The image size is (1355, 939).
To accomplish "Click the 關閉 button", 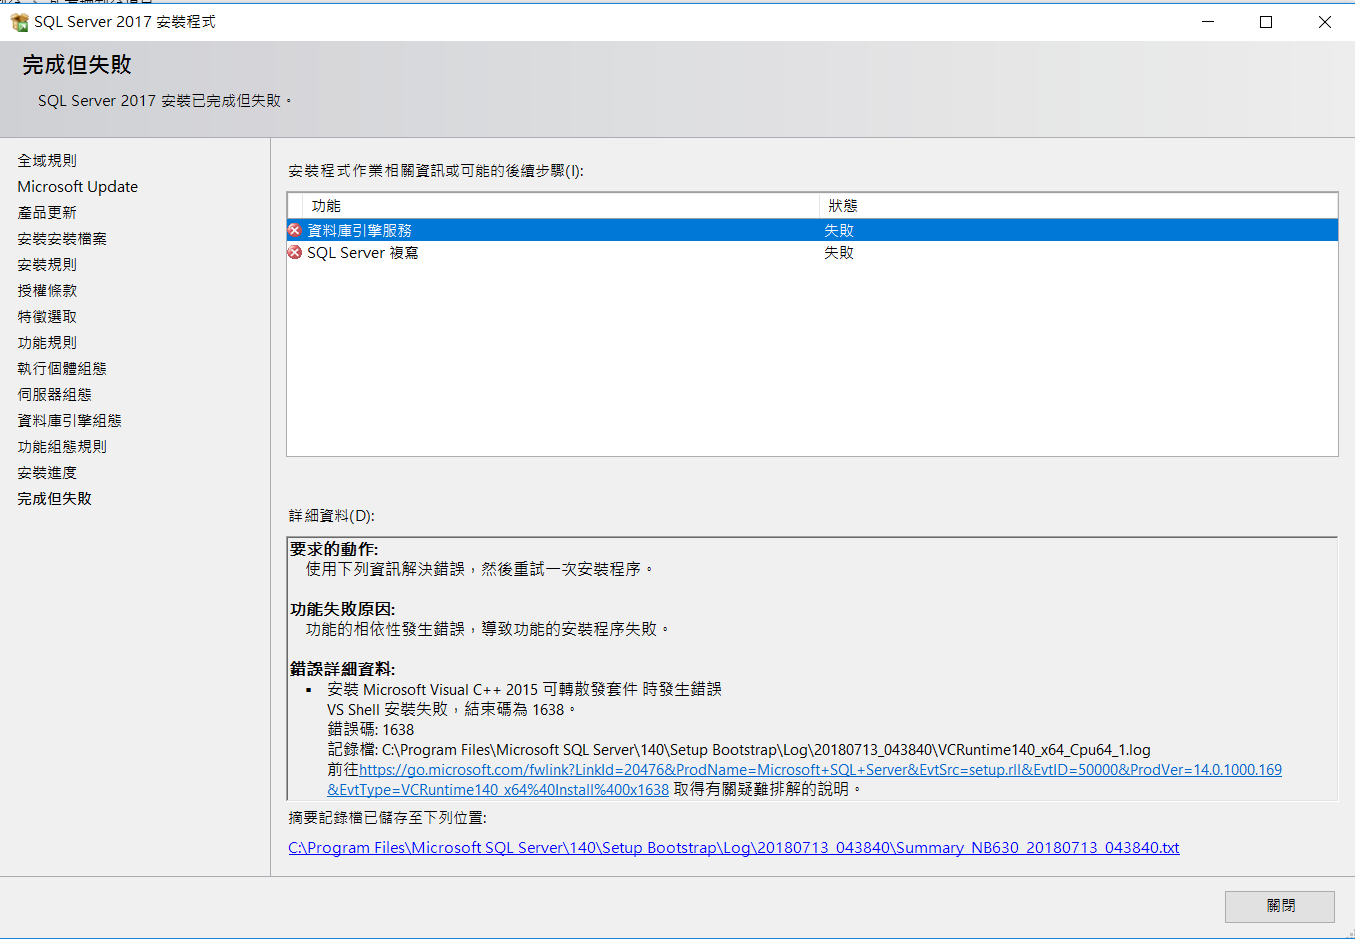I will tap(1280, 906).
